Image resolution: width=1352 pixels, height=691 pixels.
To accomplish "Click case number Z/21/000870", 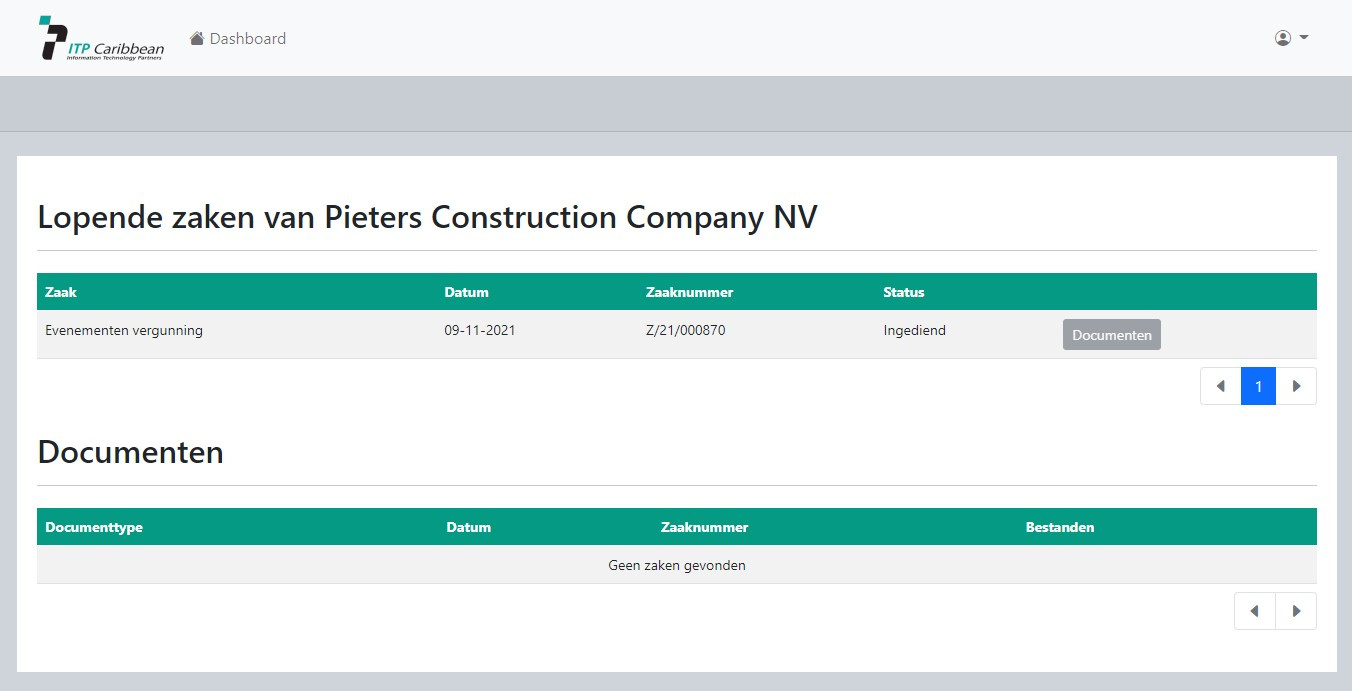I will [686, 330].
